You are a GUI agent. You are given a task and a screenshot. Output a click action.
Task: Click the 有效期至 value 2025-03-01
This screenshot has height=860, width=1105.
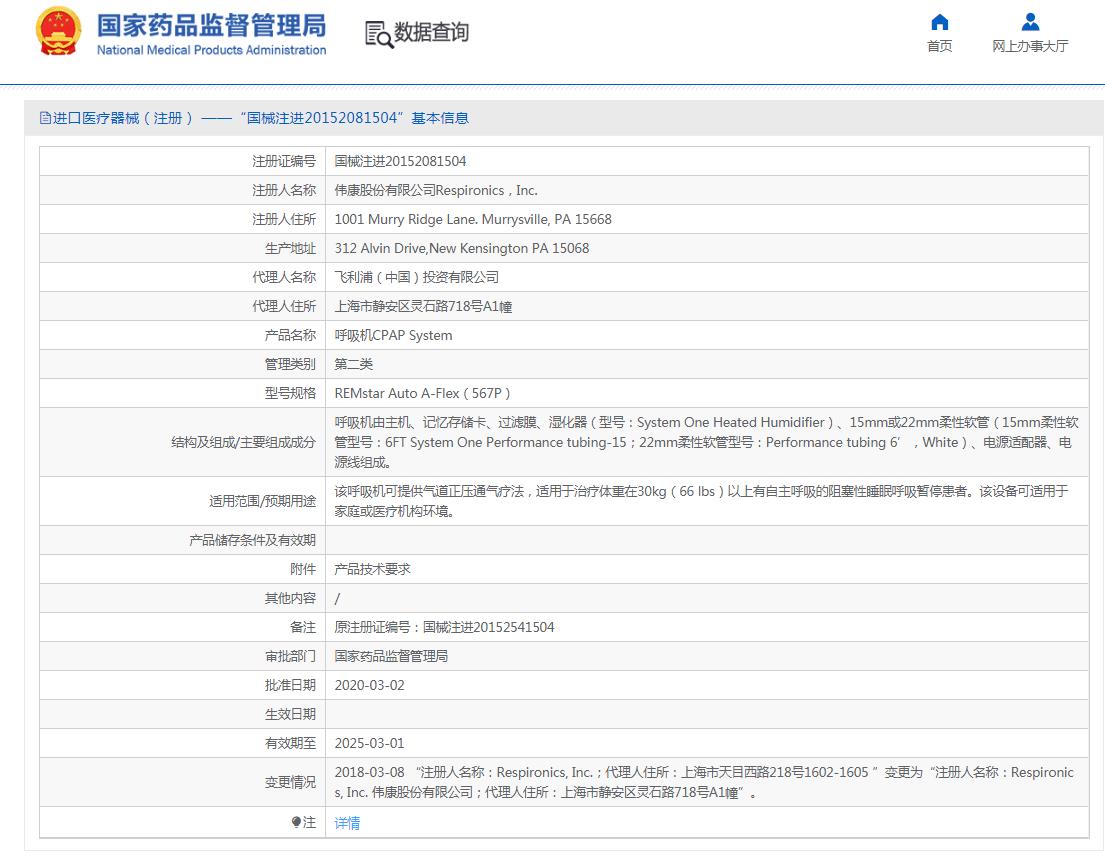(369, 743)
